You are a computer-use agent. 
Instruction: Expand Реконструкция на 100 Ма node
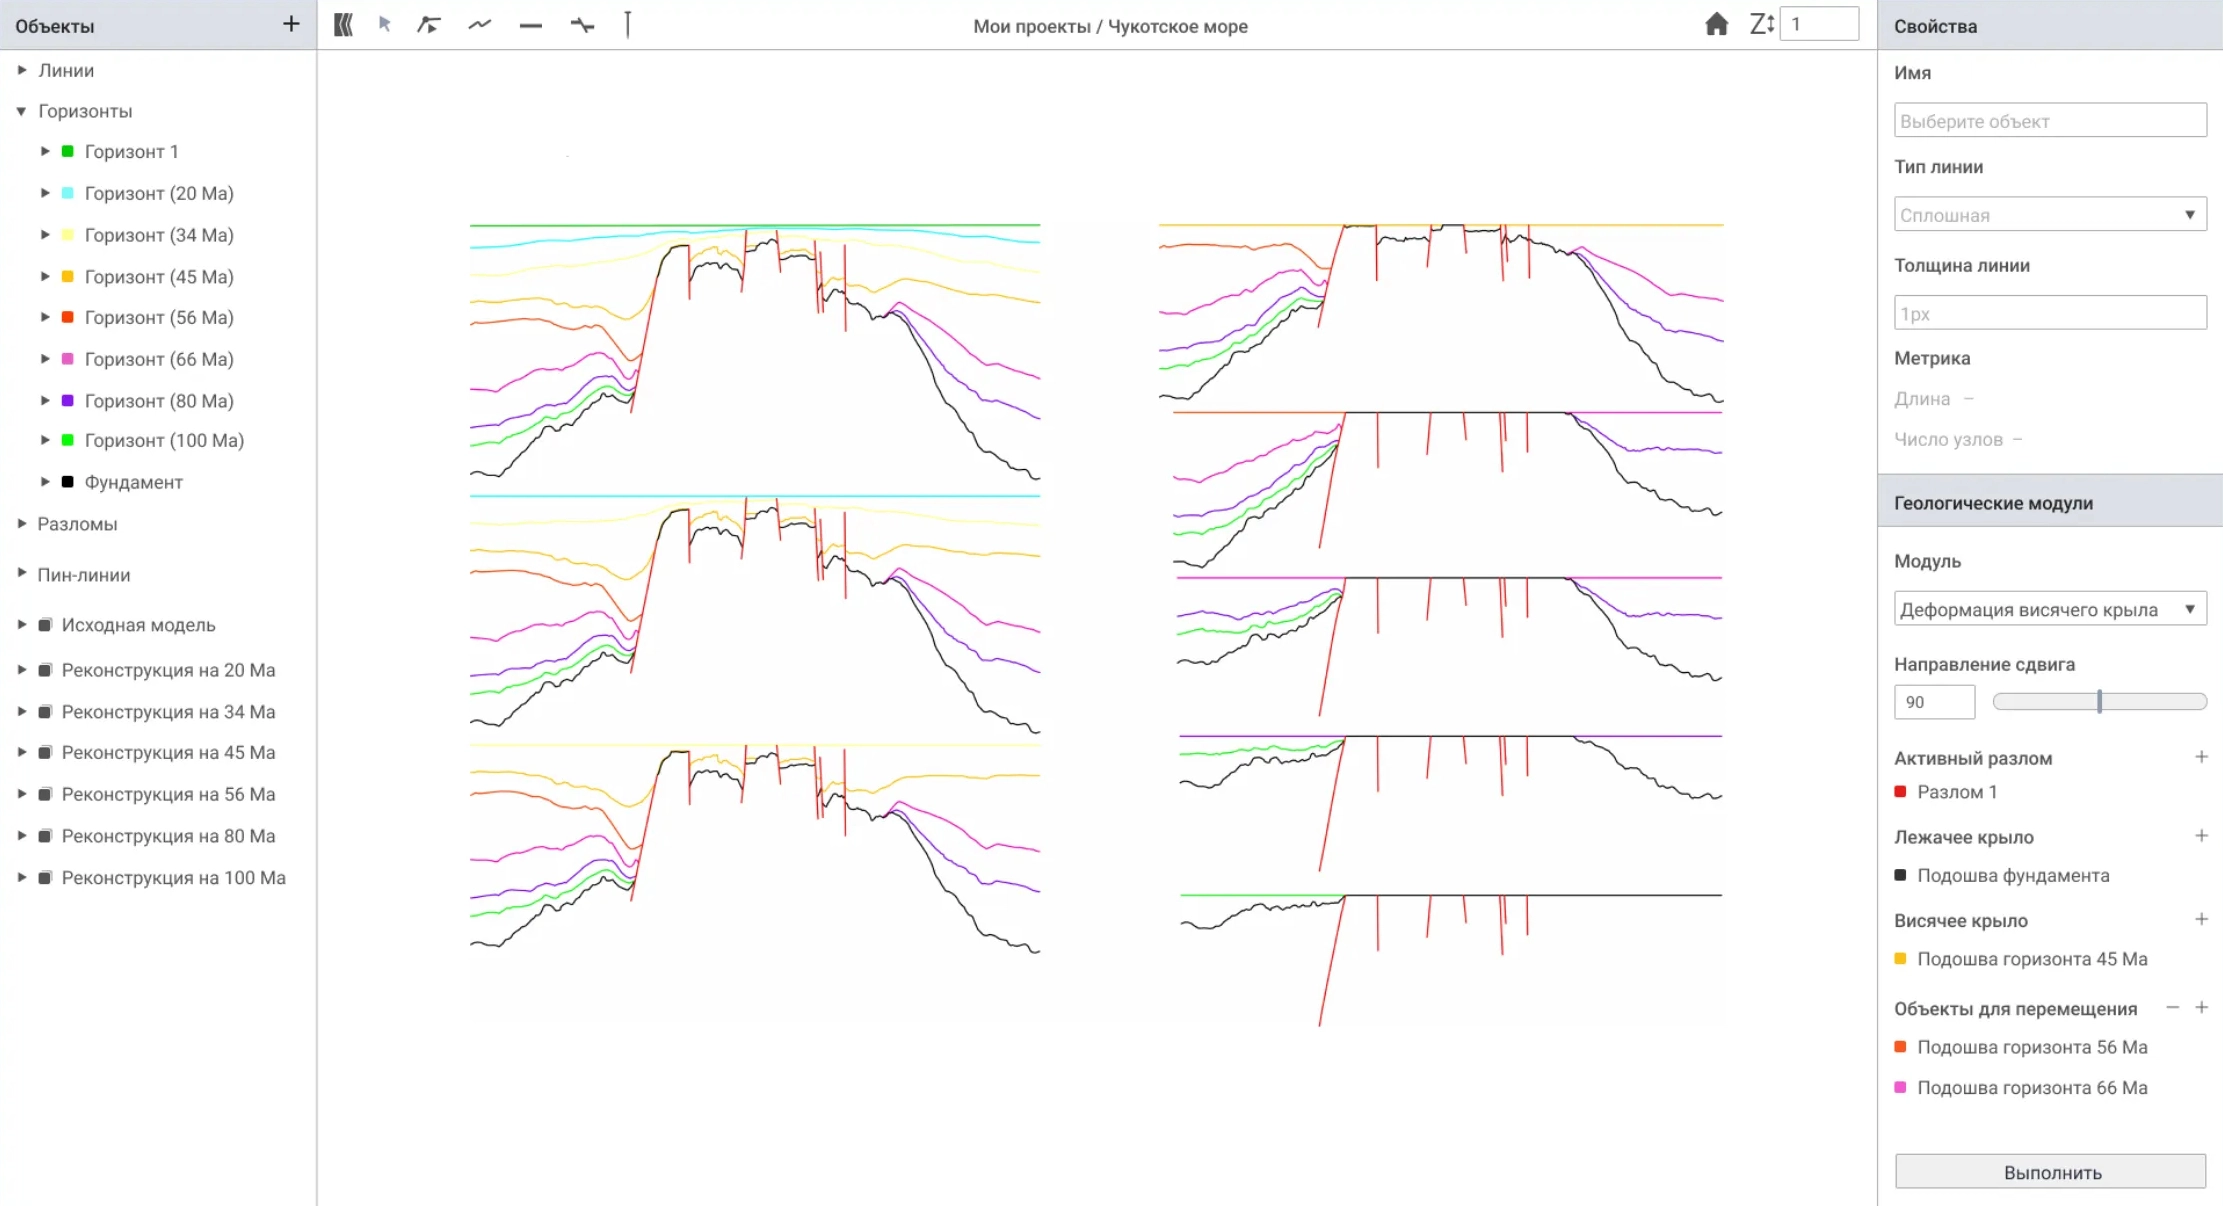click(x=22, y=878)
